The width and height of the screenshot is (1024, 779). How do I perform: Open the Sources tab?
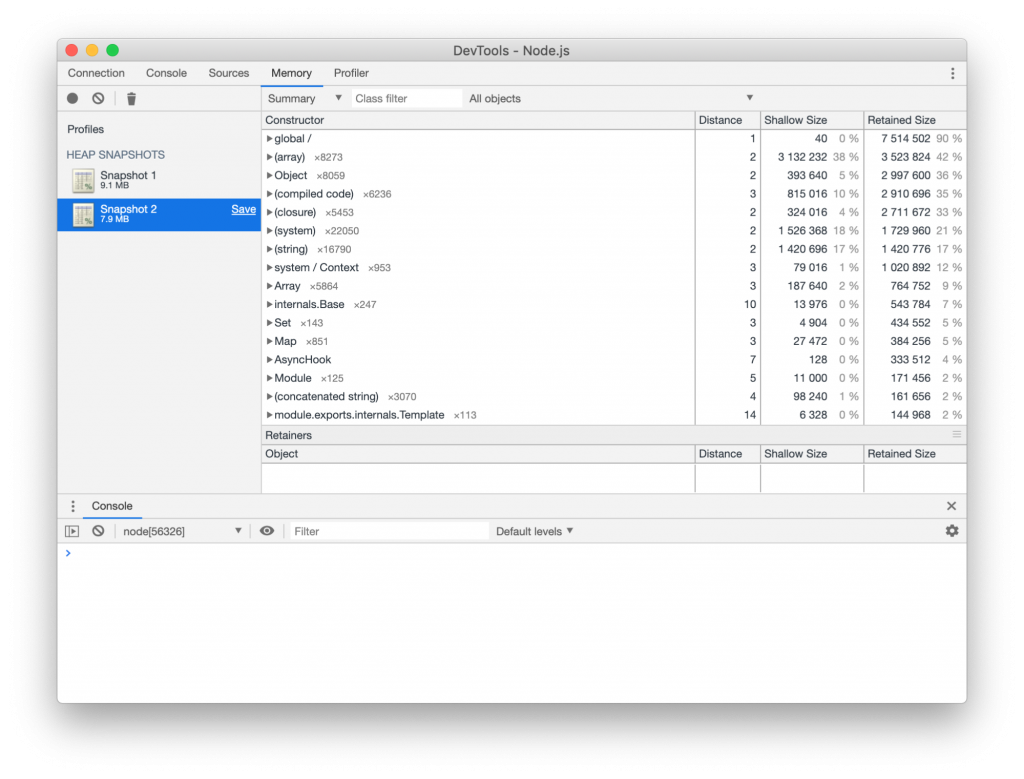pos(229,73)
